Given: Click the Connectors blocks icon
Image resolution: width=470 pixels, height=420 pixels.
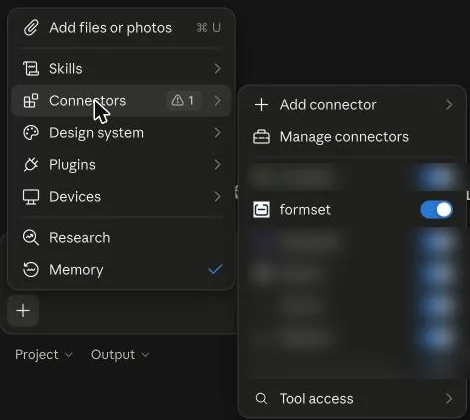Looking at the screenshot, I should pos(31,101).
